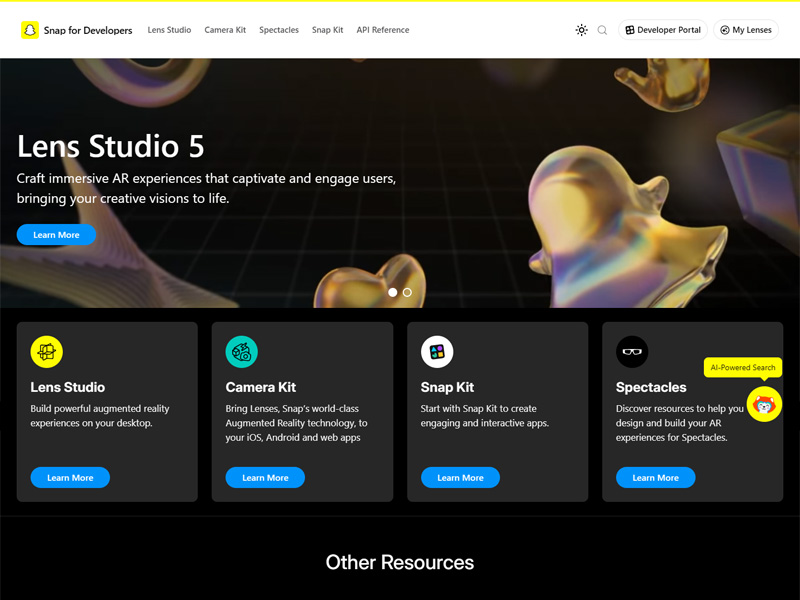Click Learn More under the Spectacles card
The image size is (800, 600).
pyautogui.click(x=655, y=478)
